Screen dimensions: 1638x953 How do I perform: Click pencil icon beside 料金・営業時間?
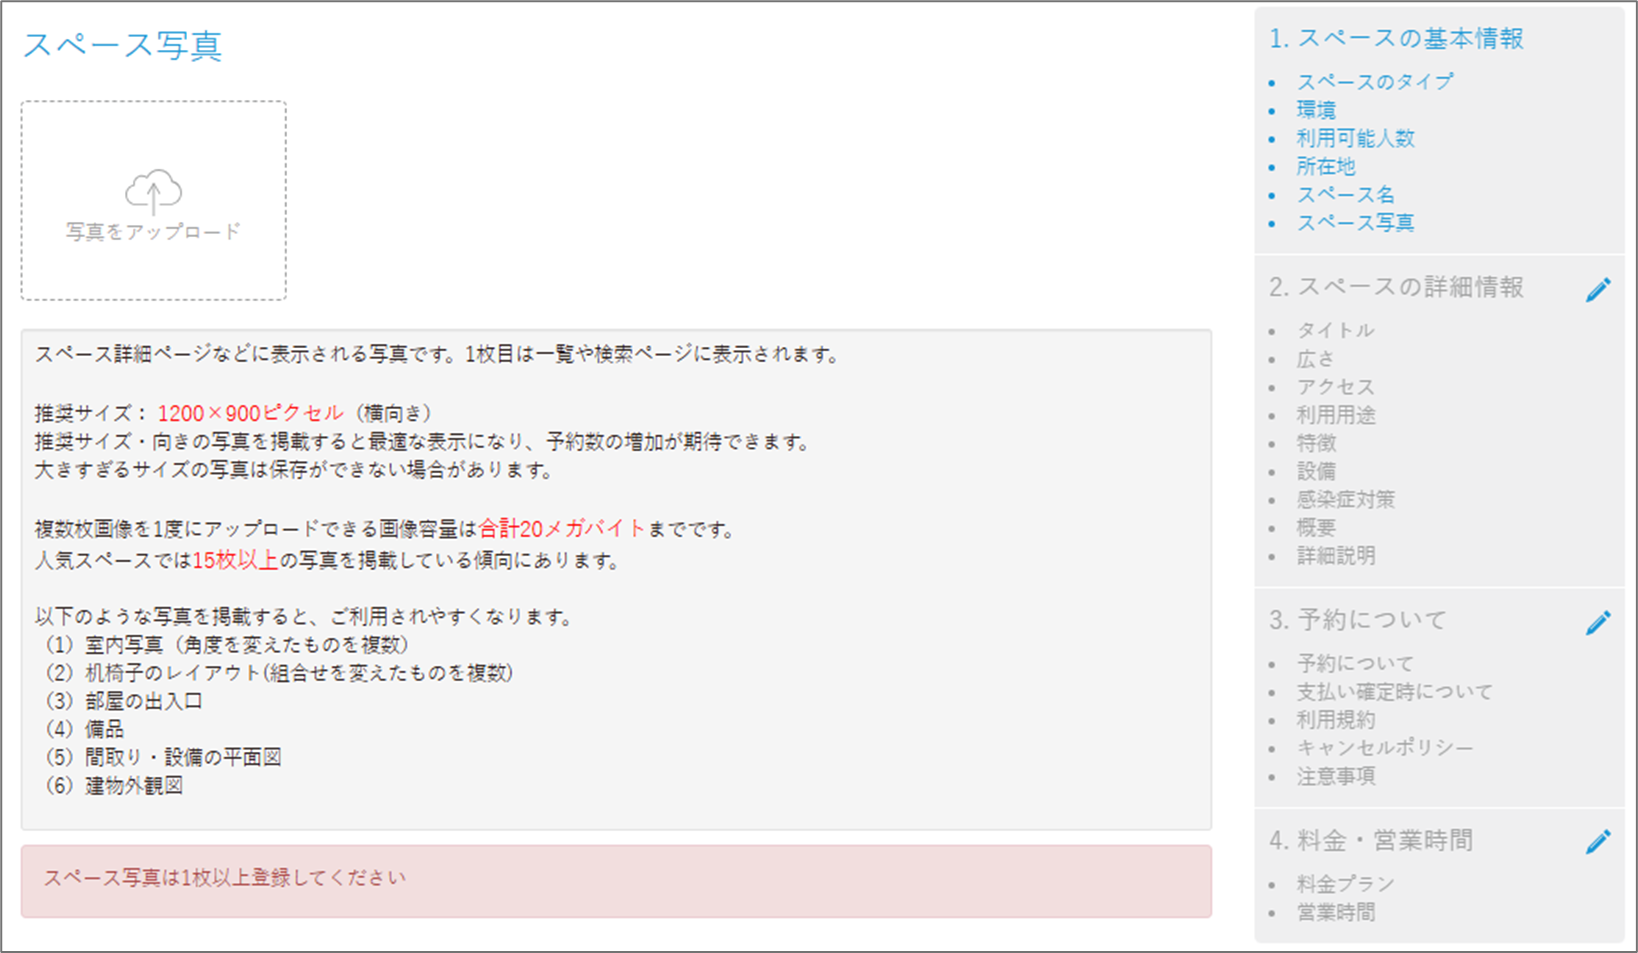[x=1598, y=842]
